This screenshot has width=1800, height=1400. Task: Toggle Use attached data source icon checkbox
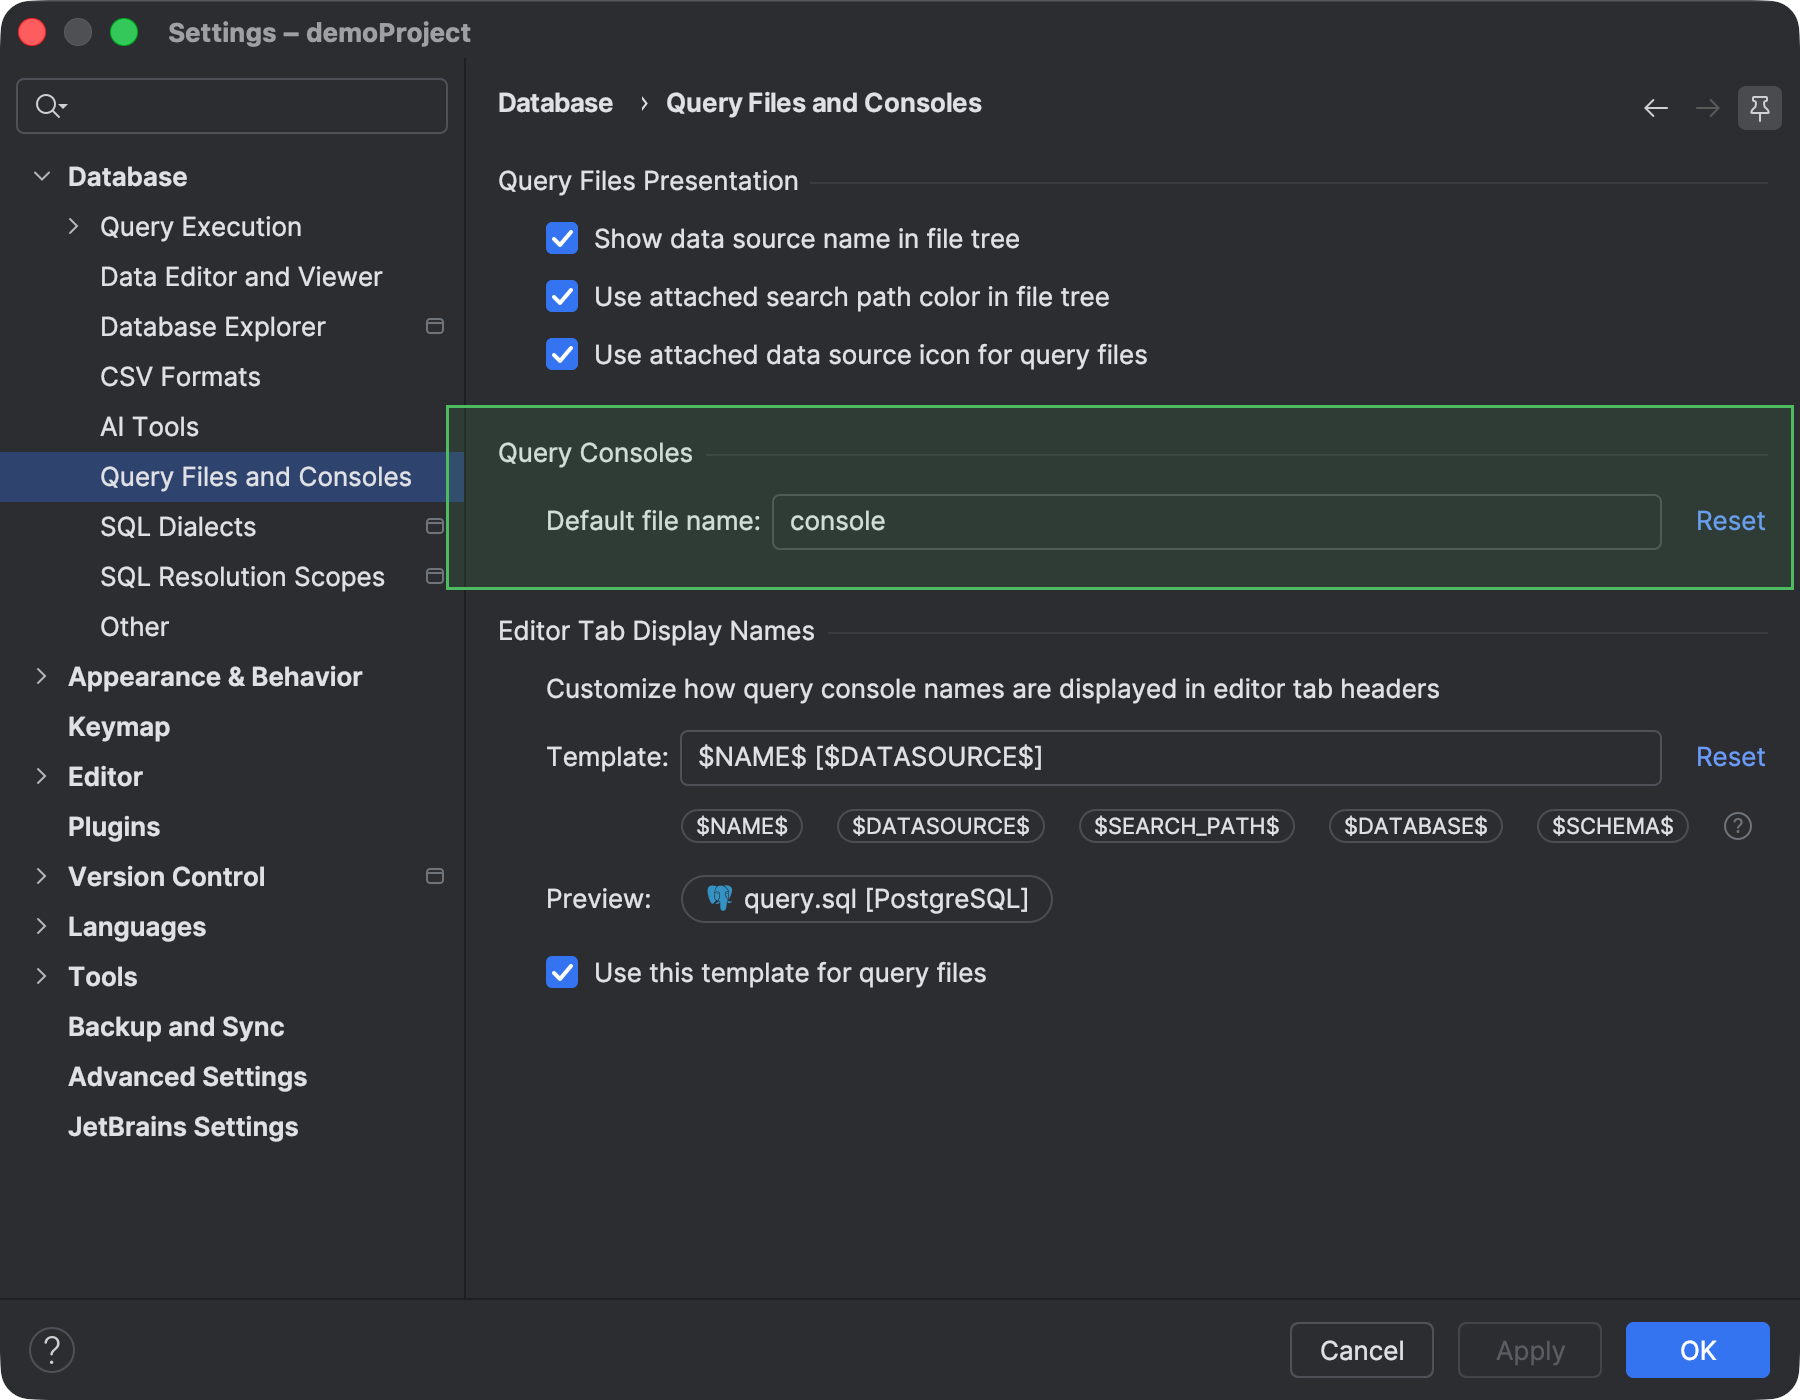[562, 354]
